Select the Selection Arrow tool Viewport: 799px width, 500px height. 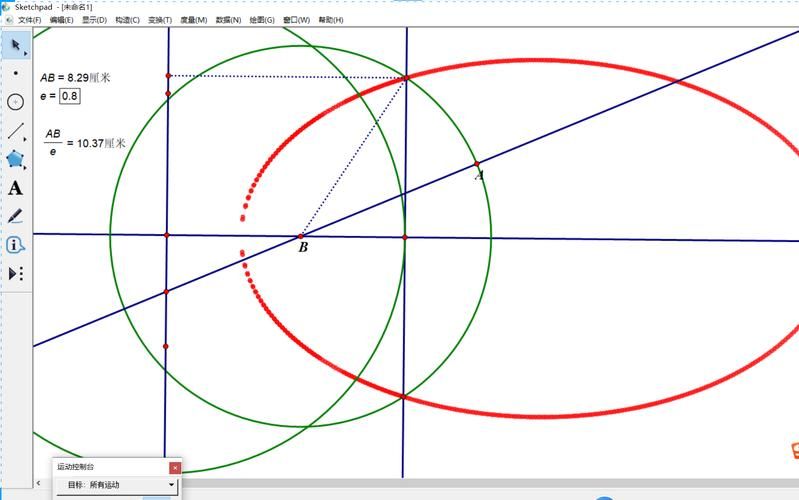pos(16,45)
